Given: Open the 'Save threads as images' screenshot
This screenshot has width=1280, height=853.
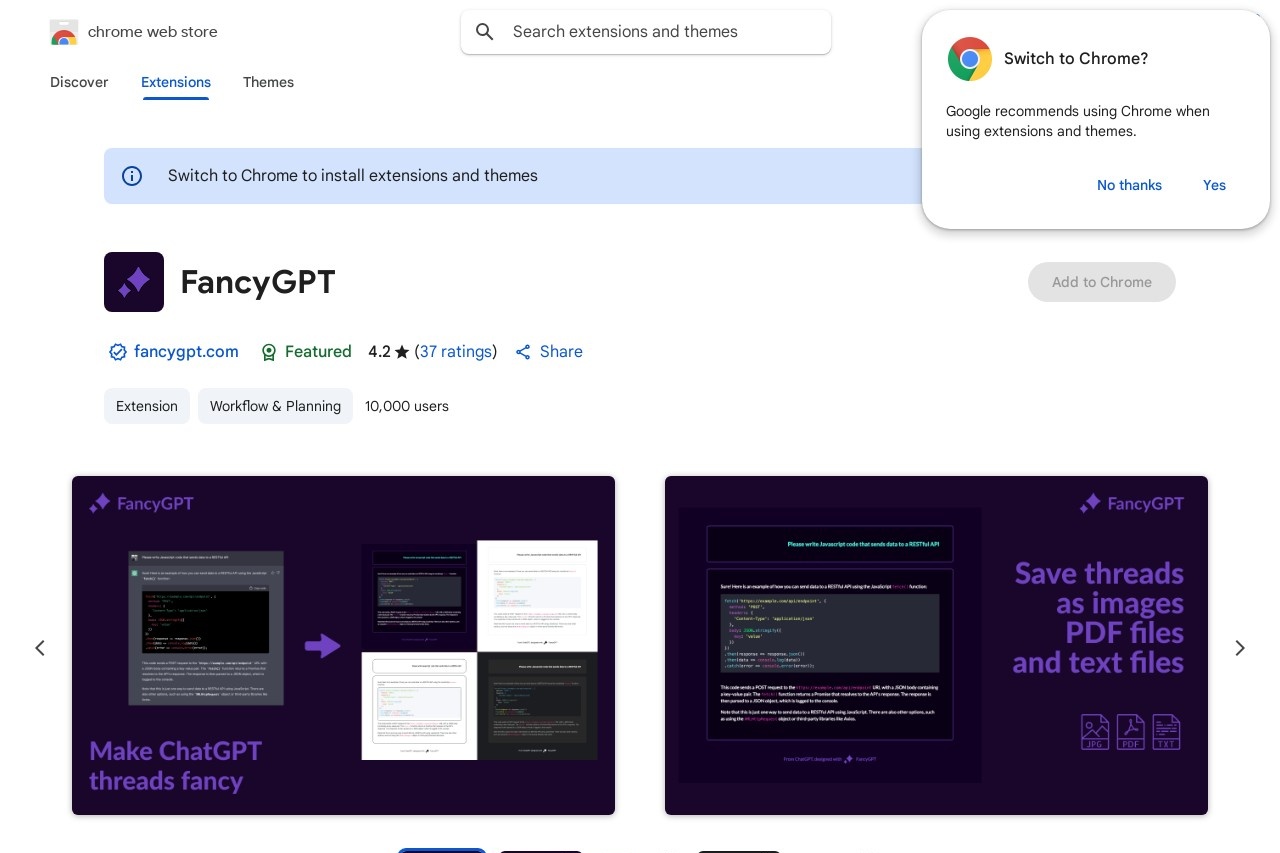Looking at the screenshot, I should click(x=936, y=645).
